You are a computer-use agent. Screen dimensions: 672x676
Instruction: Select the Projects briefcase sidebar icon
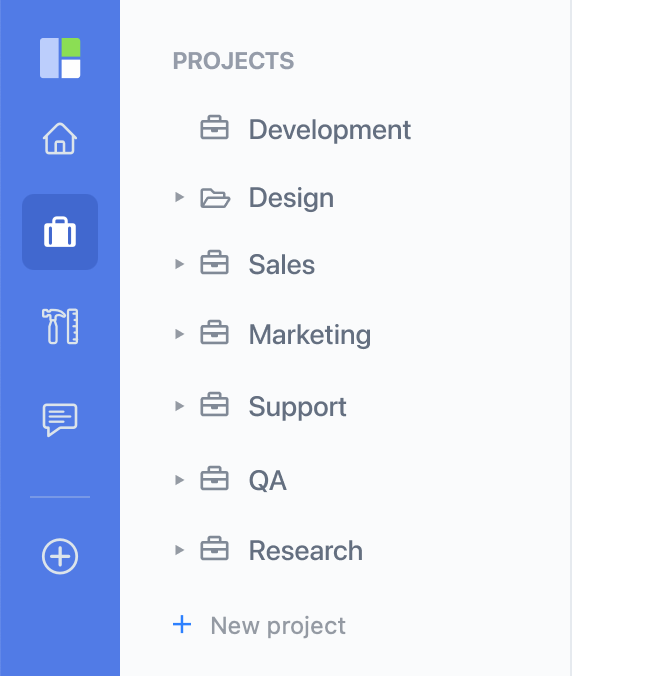coord(60,232)
